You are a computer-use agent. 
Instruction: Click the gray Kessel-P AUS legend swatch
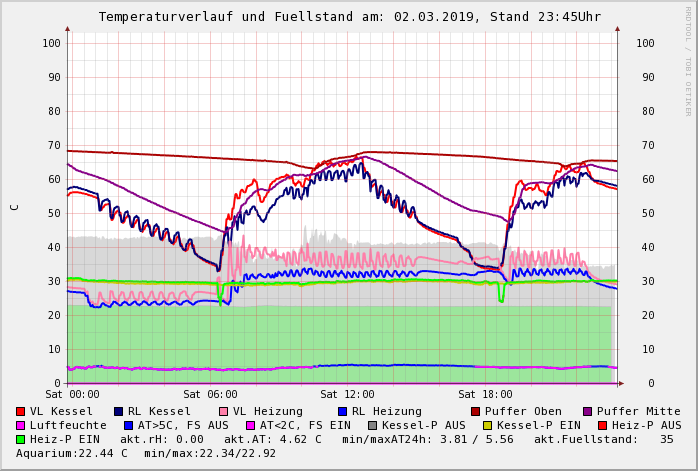(x=373, y=425)
